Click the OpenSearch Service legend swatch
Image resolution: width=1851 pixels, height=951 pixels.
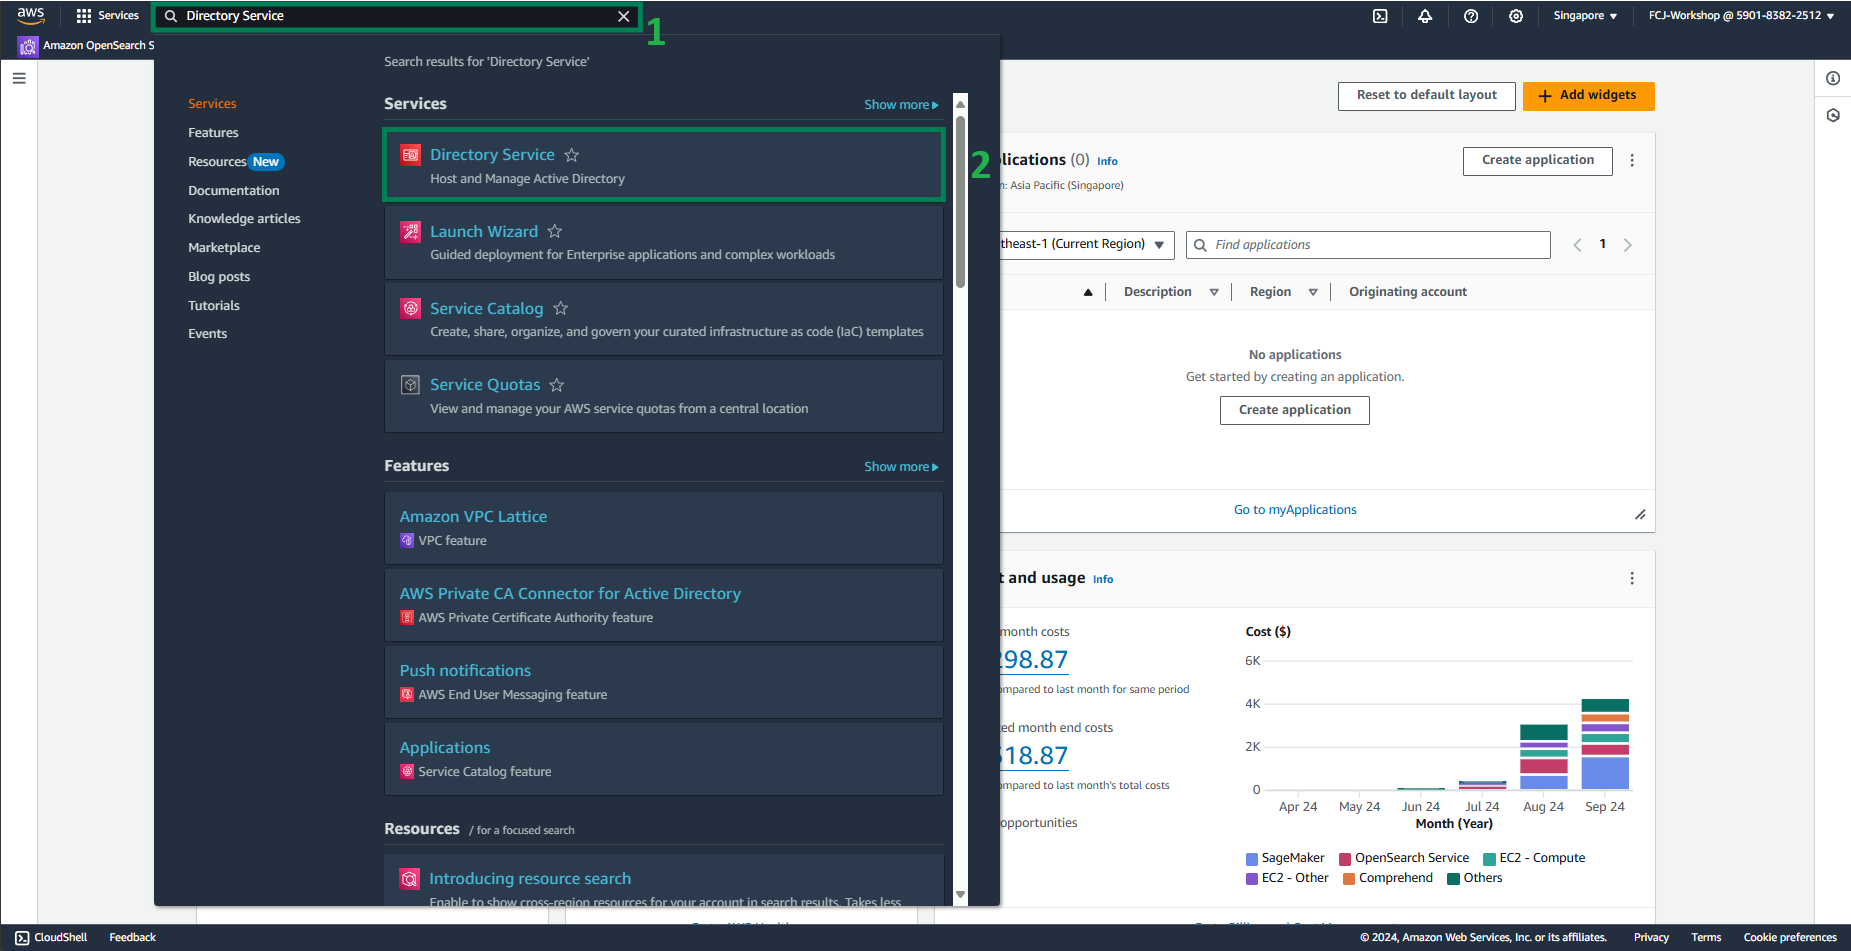point(1345,859)
